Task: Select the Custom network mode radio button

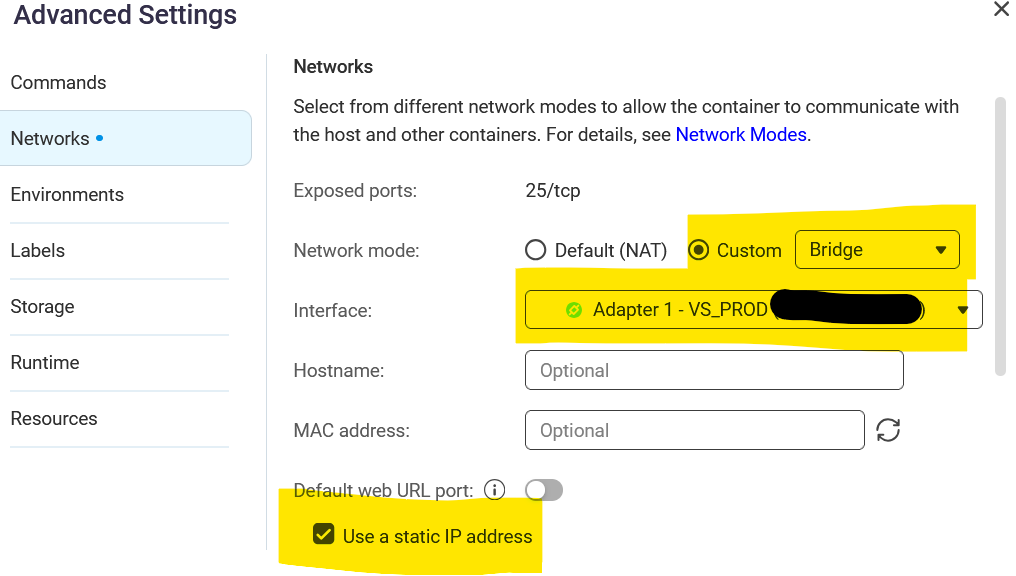Action: pyautogui.click(x=700, y=250)
